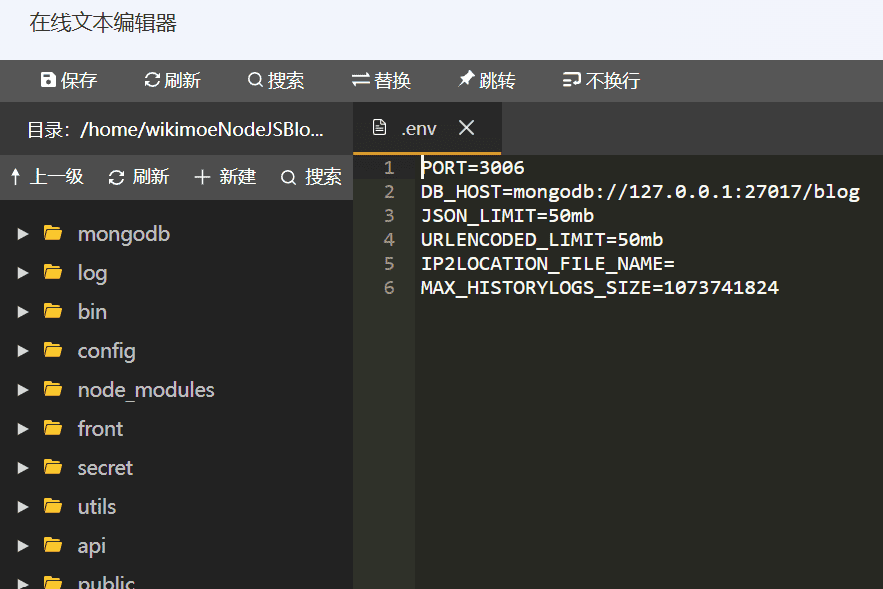Click the top toolbar Refresh (刷新) icon

[x=152, y=81]
